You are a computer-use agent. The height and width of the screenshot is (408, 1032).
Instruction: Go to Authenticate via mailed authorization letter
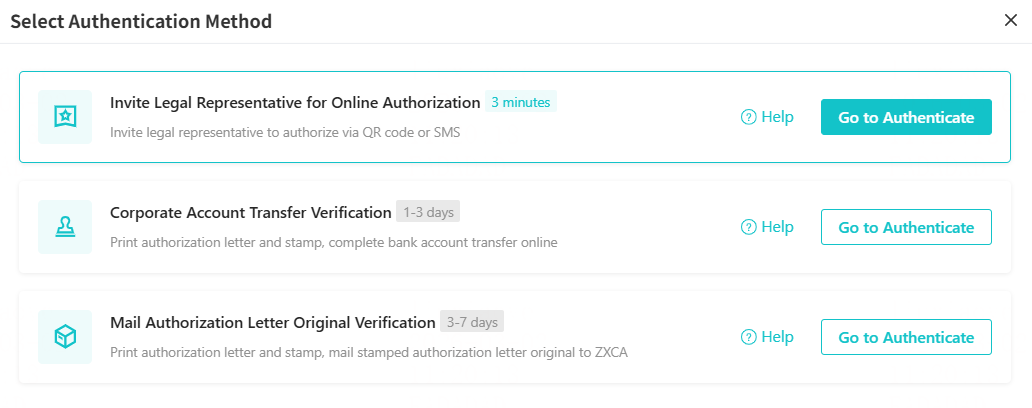tap(906, 337)
